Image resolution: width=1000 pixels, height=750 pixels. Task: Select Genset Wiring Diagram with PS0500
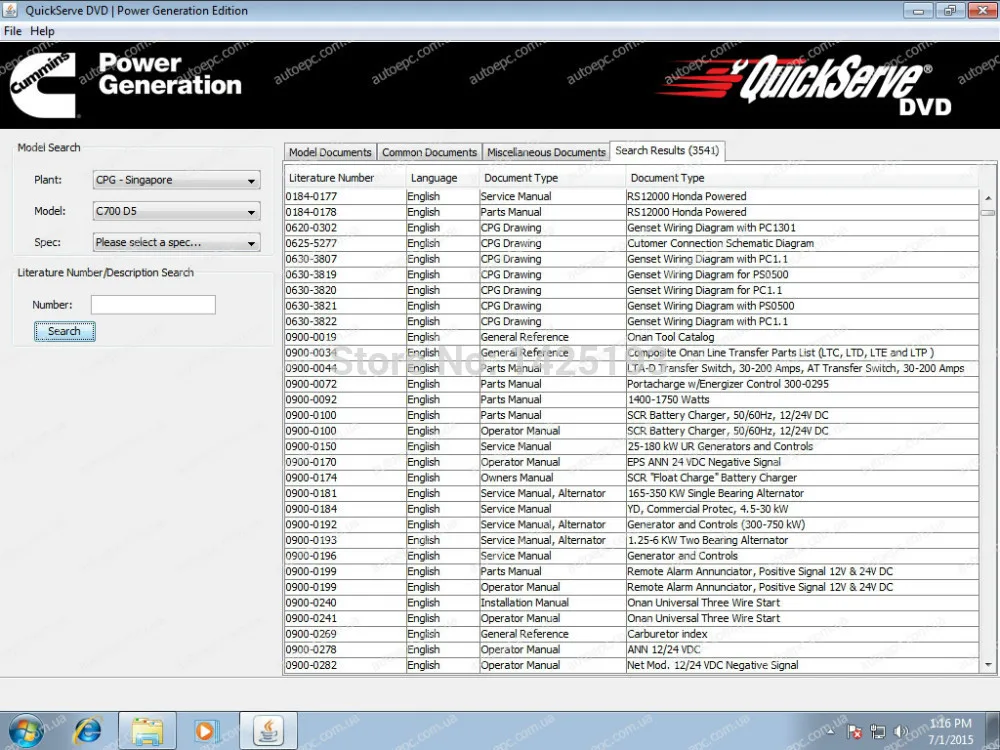[x=710, y=305]
